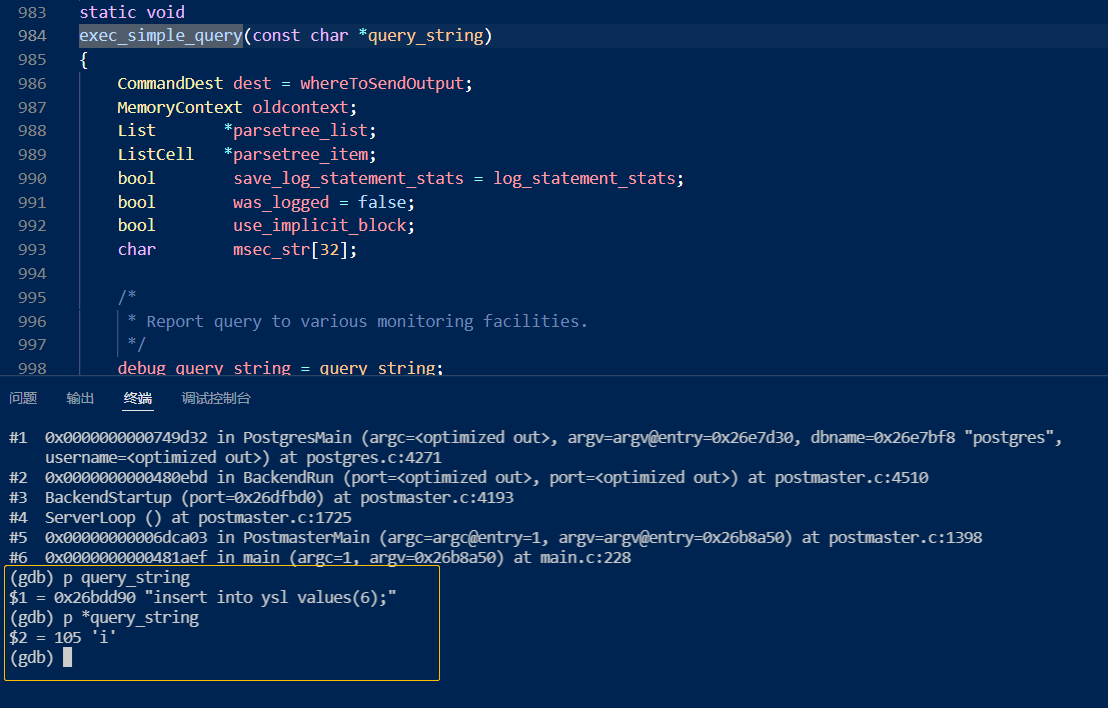1108x708 pixels.
Task: Click the #1 PostgresMain stack frame
Action: coord(535,448)
